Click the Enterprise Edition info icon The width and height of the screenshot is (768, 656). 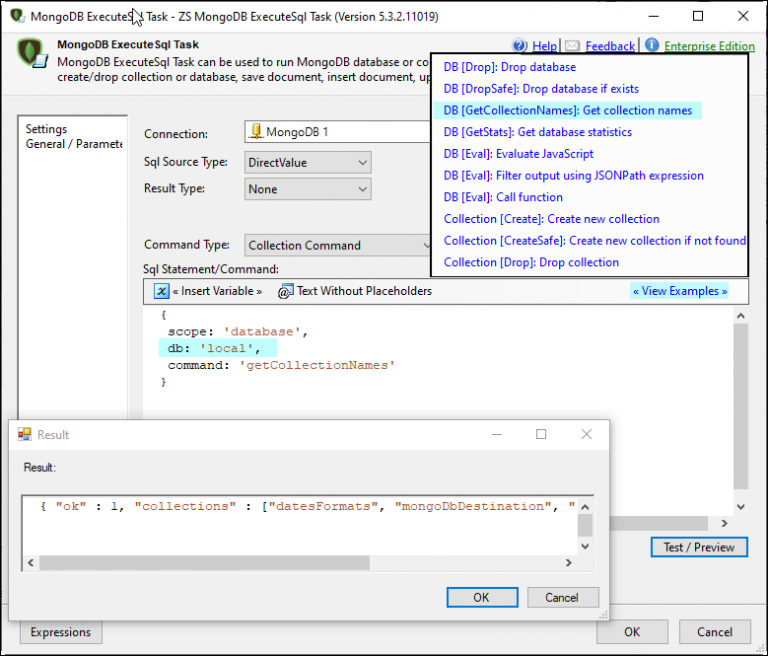pyautogui.click(x=652, y=46)
